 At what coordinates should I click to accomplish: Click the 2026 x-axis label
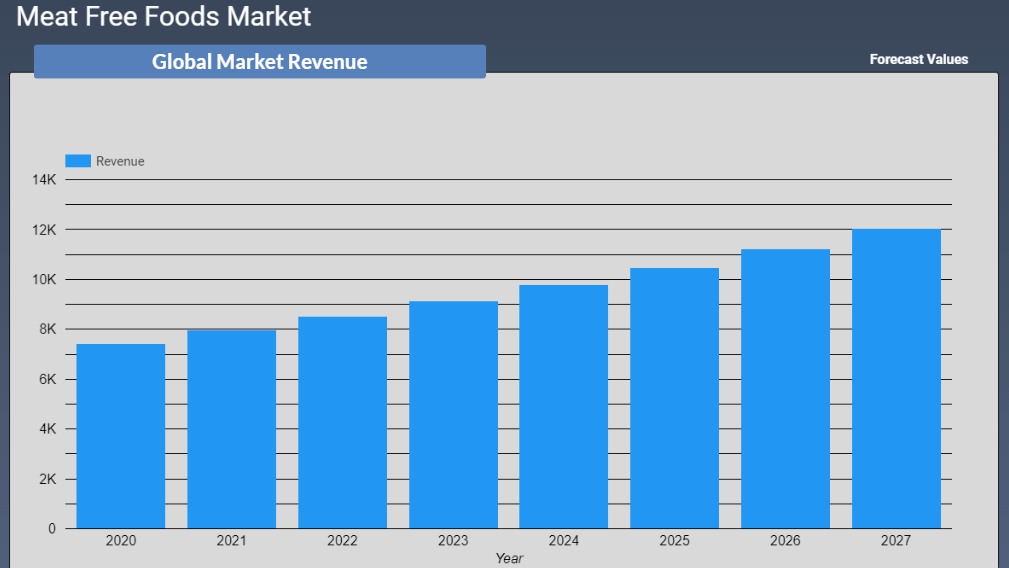click(785, 541)
